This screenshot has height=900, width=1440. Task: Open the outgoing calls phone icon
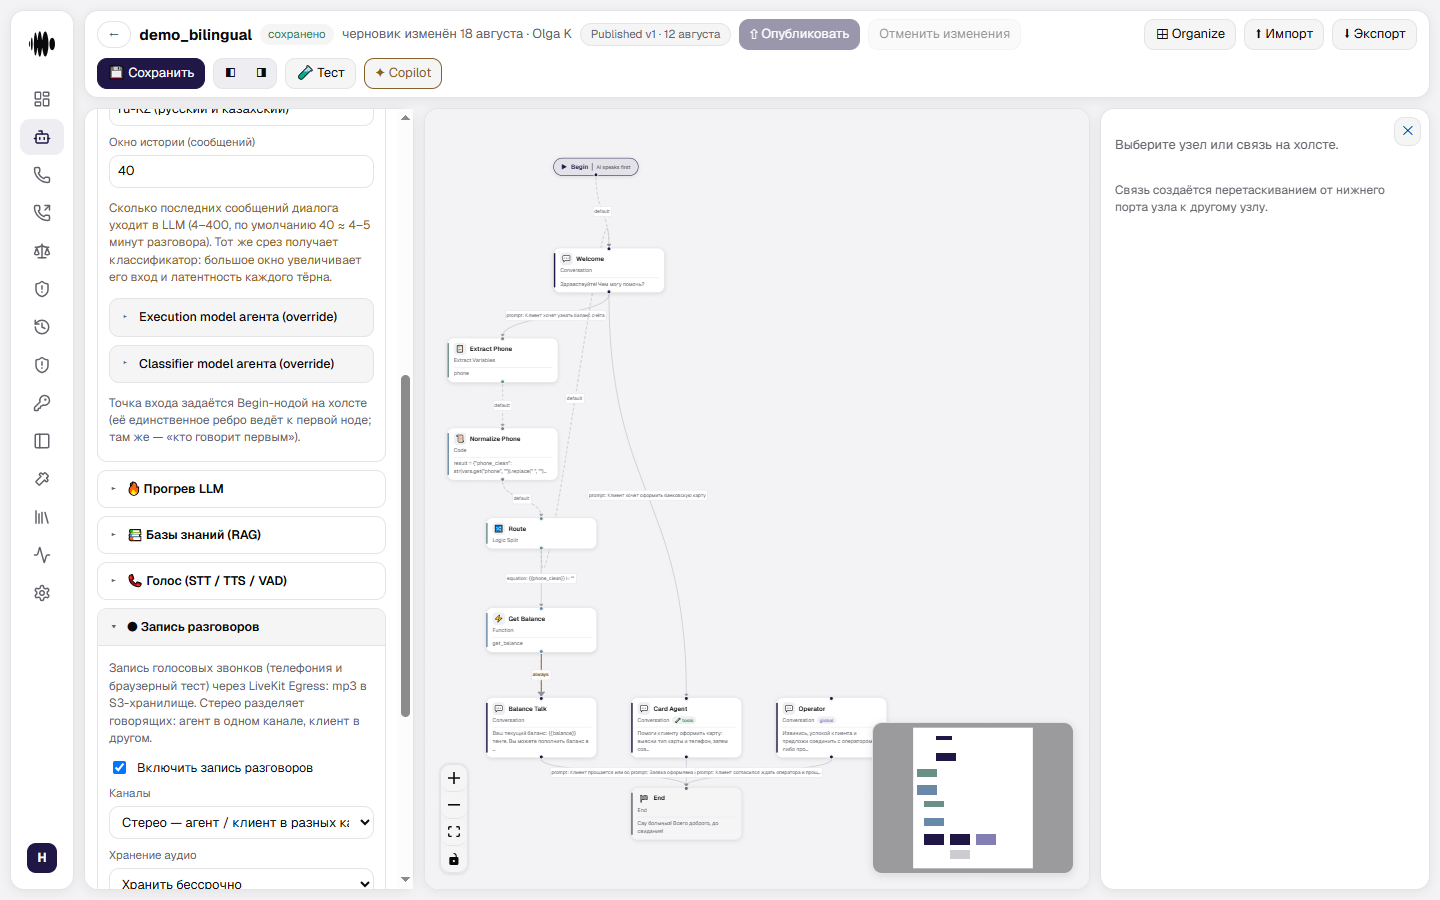(42, 213)
